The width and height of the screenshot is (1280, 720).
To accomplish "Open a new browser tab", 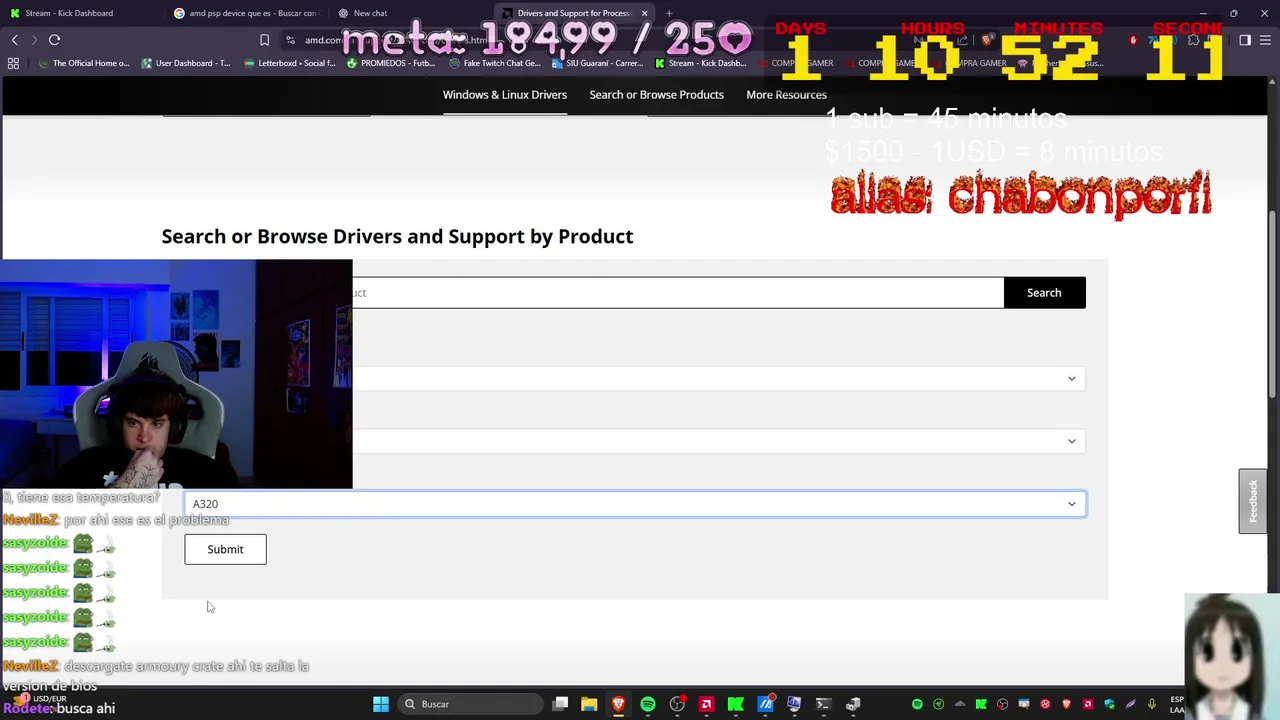I will (669, 13).
